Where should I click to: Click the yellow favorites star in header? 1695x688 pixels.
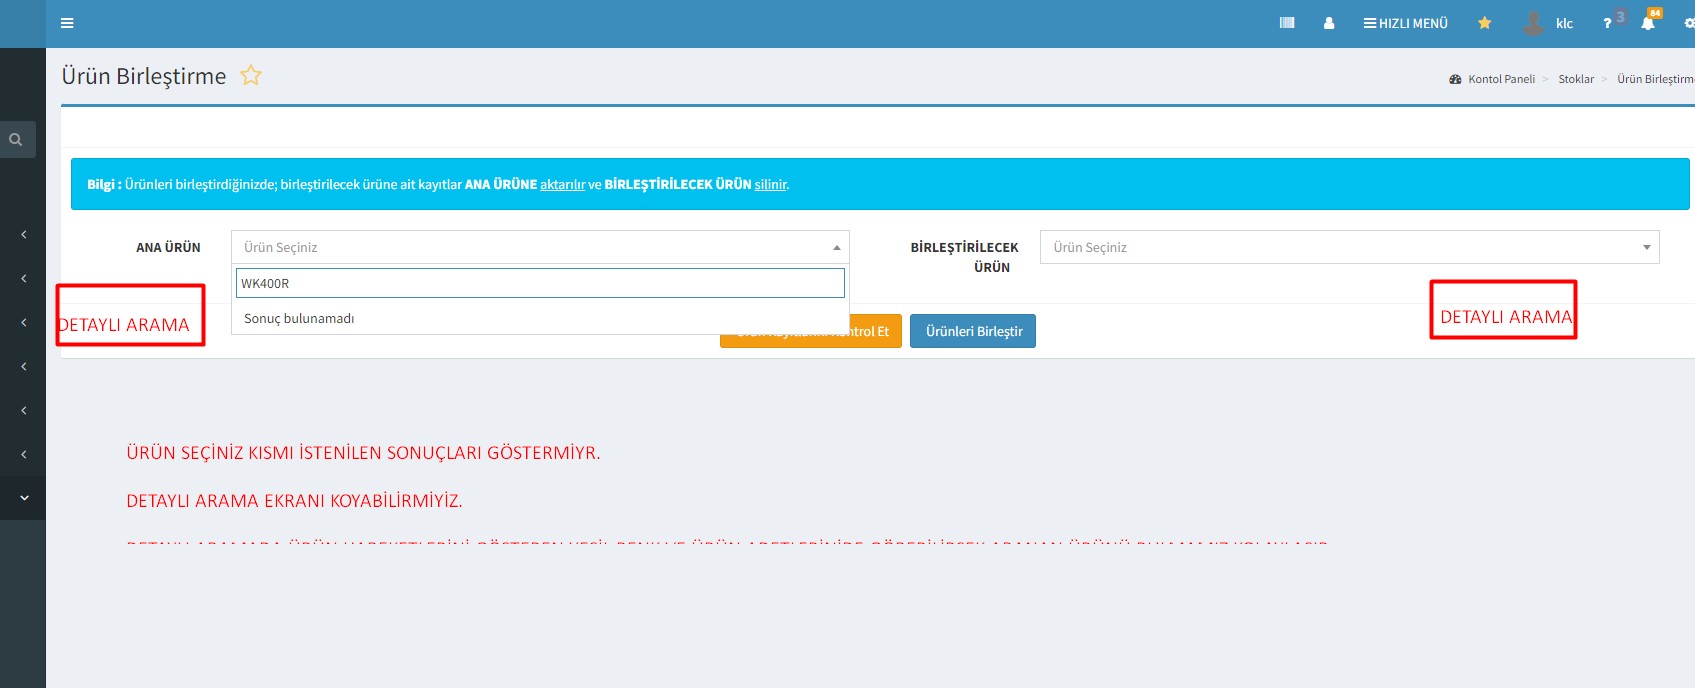[x=1485, y=23]
